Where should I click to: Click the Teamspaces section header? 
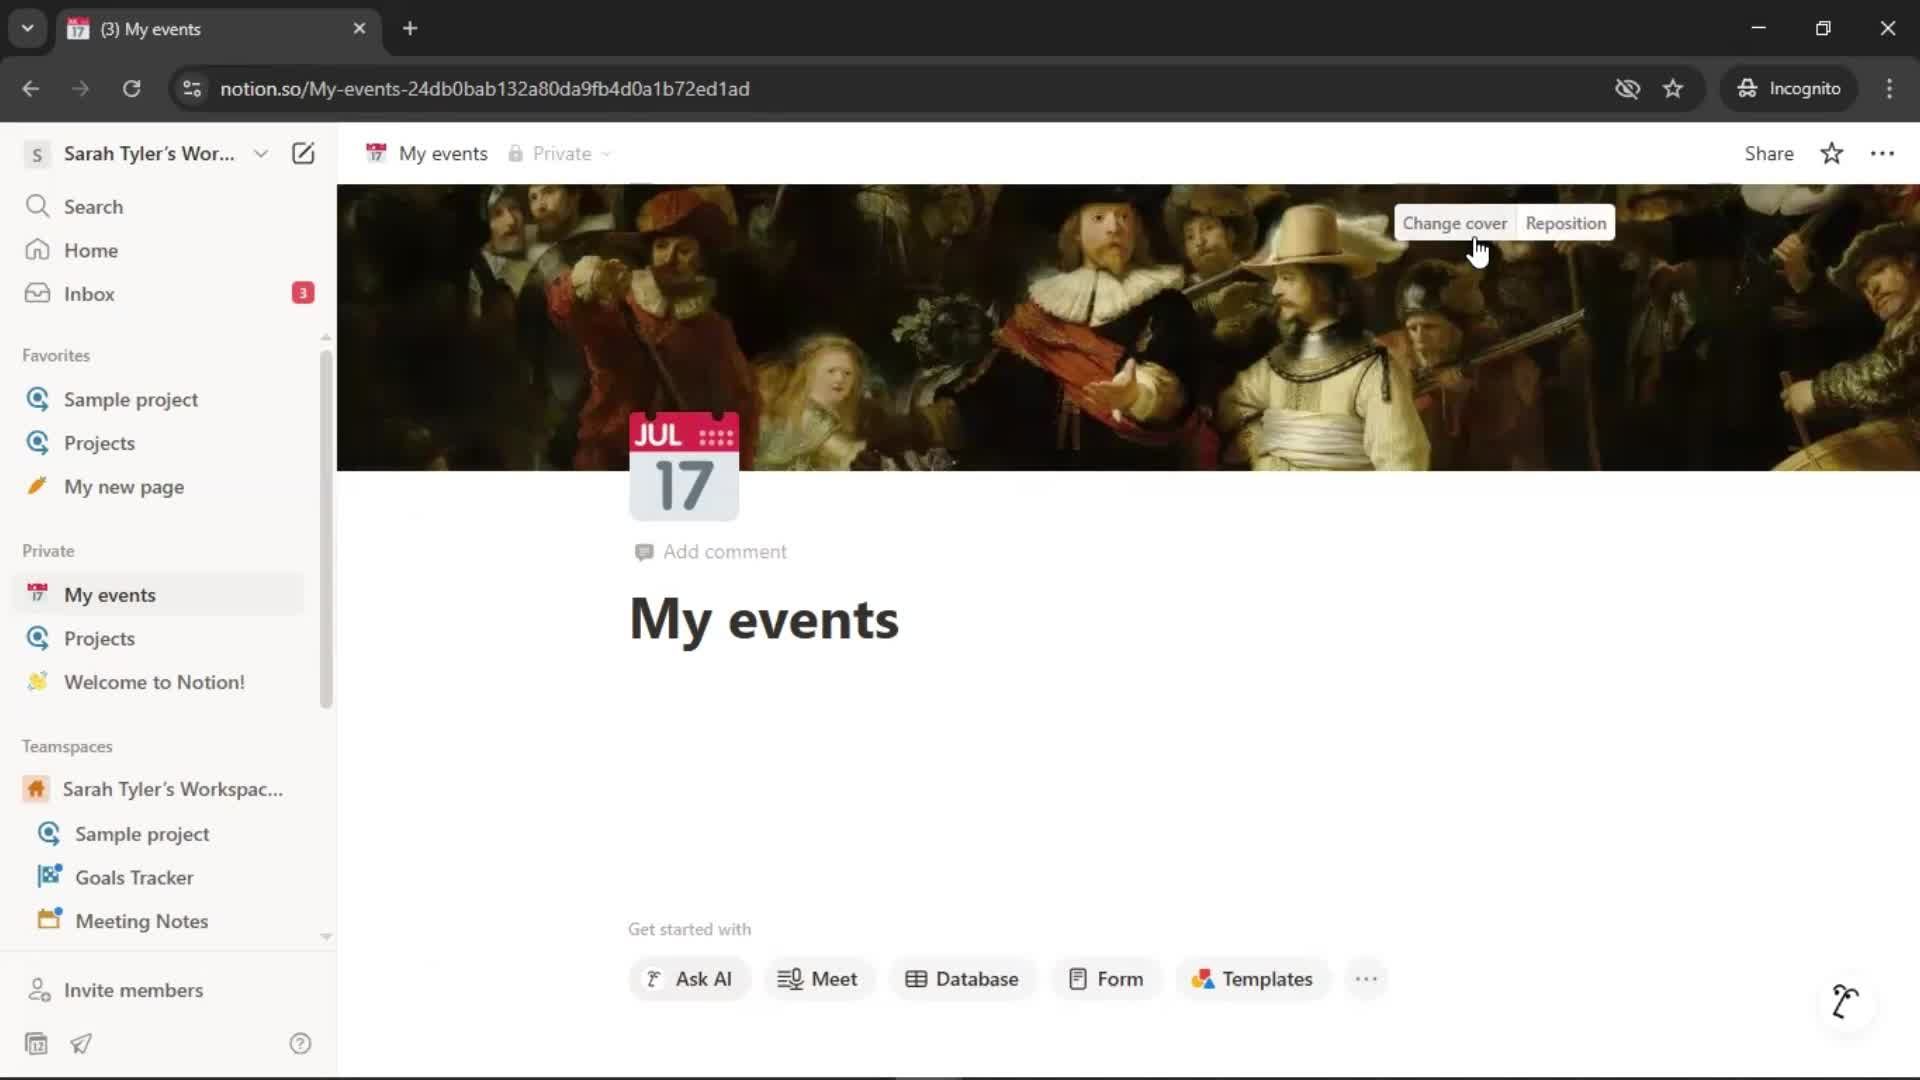point(67,747)
